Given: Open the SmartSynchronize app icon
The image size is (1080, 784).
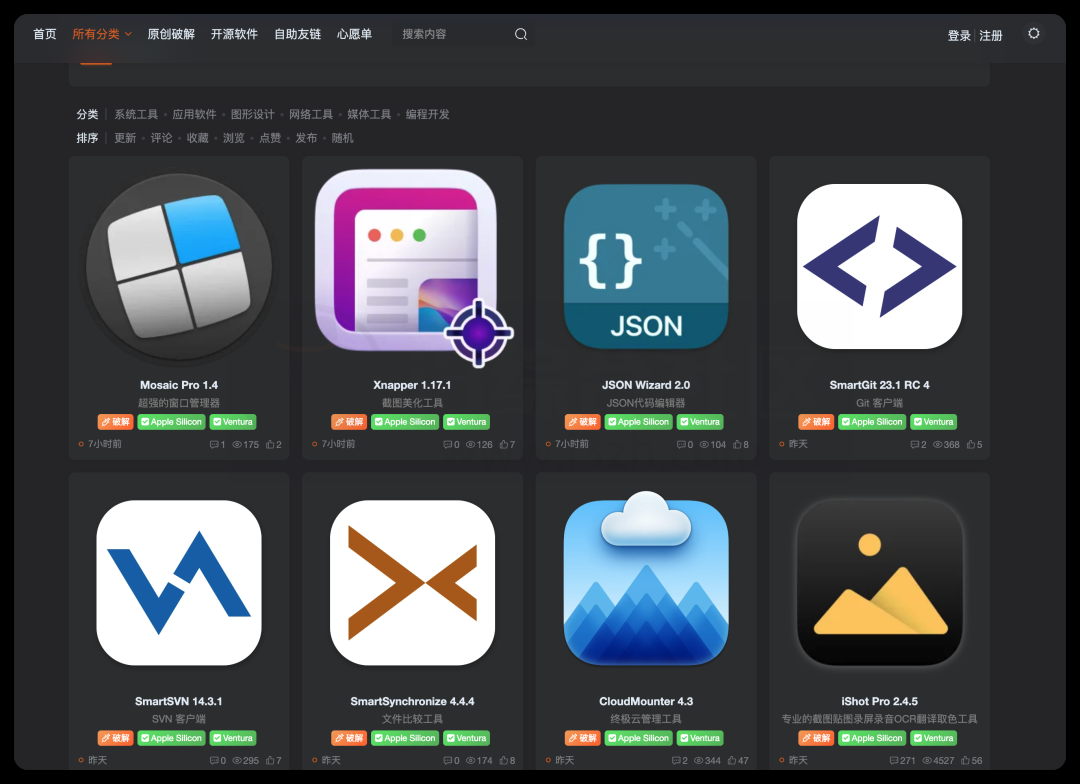Looking at the screenshot, I should (413, 583).
